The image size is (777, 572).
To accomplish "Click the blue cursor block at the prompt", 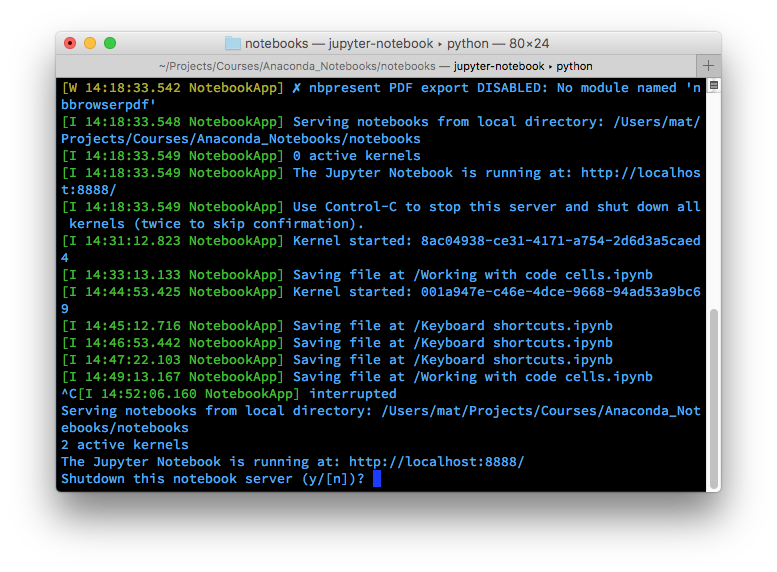I will pyautogui.click(x=377, y=479).
